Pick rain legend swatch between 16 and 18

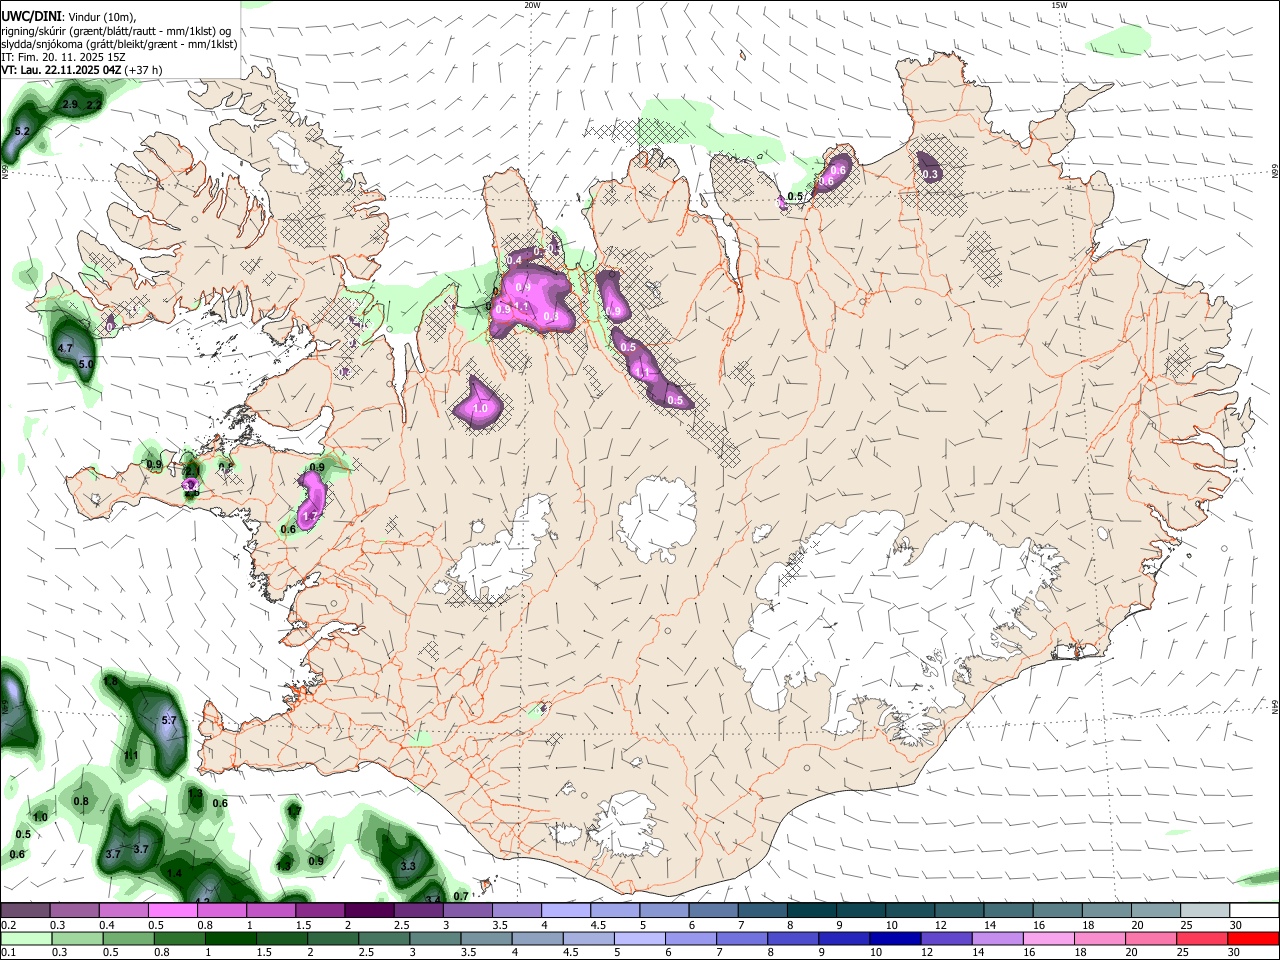tap(1049, 938)
